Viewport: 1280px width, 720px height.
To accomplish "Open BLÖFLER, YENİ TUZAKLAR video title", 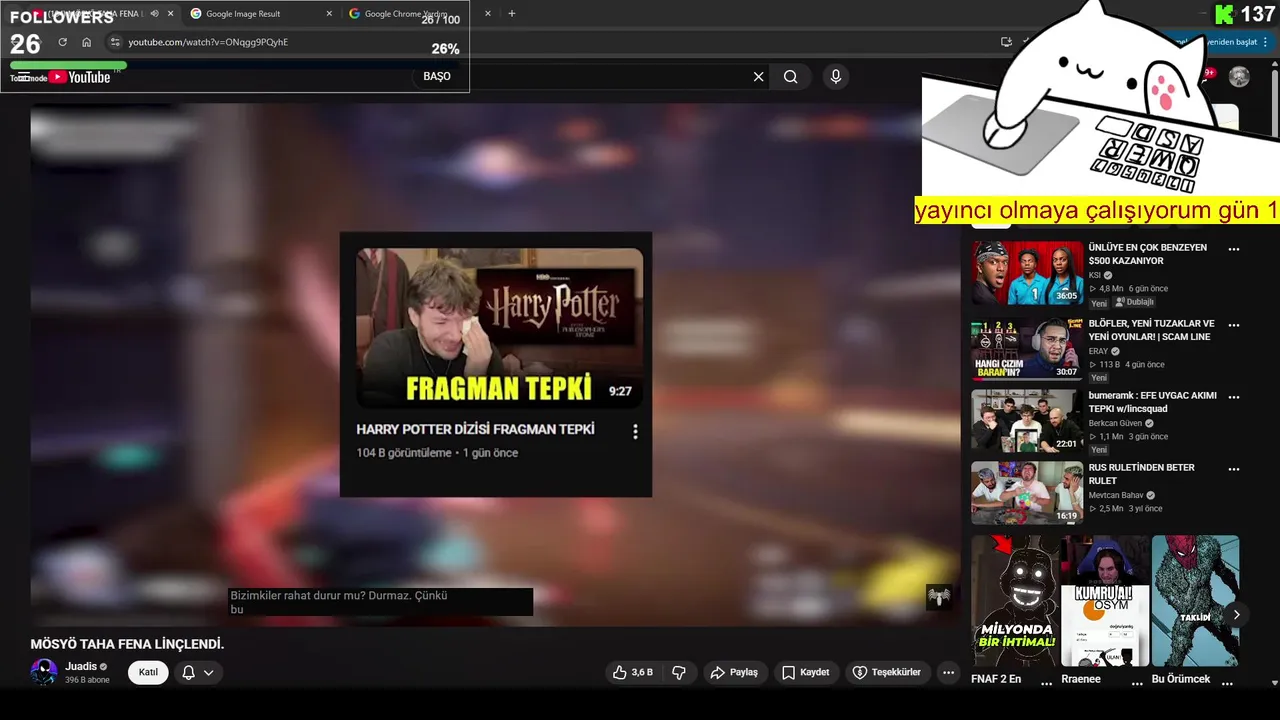I will [x=1151, y=330].
